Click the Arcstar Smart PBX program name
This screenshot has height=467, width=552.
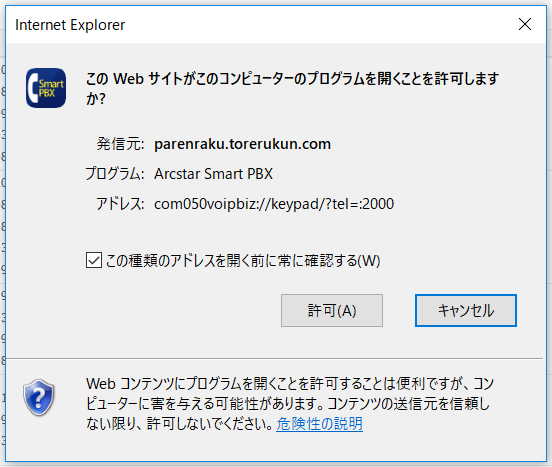click(213, 174)
